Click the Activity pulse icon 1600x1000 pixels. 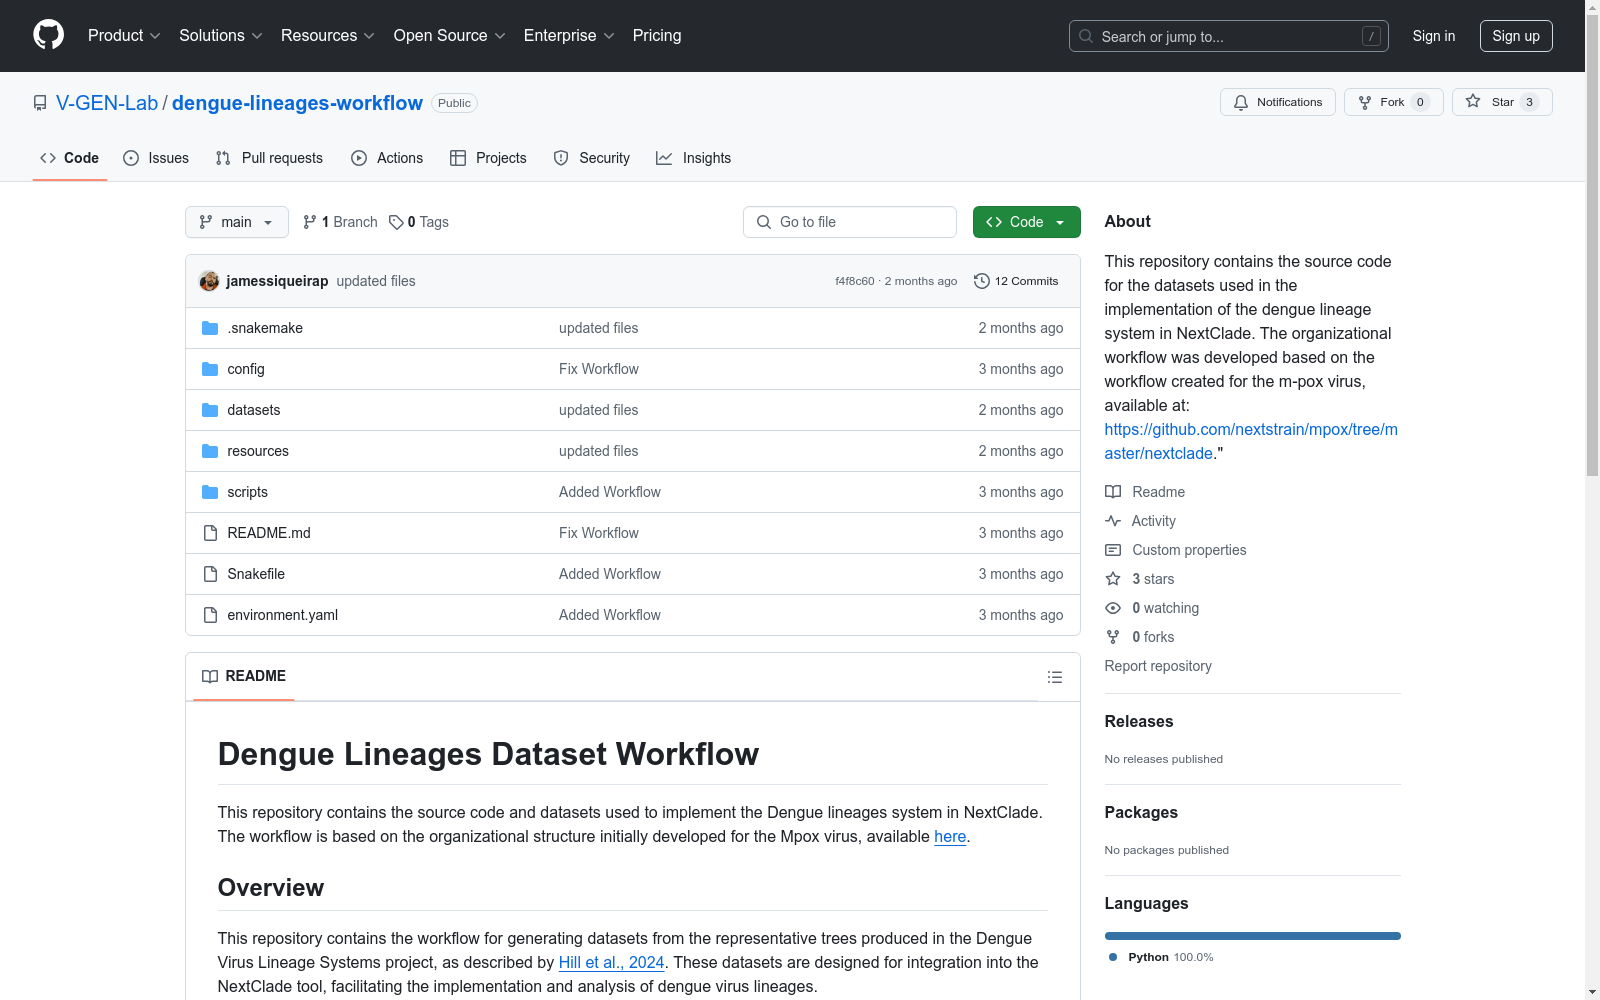pos(1113,521)
